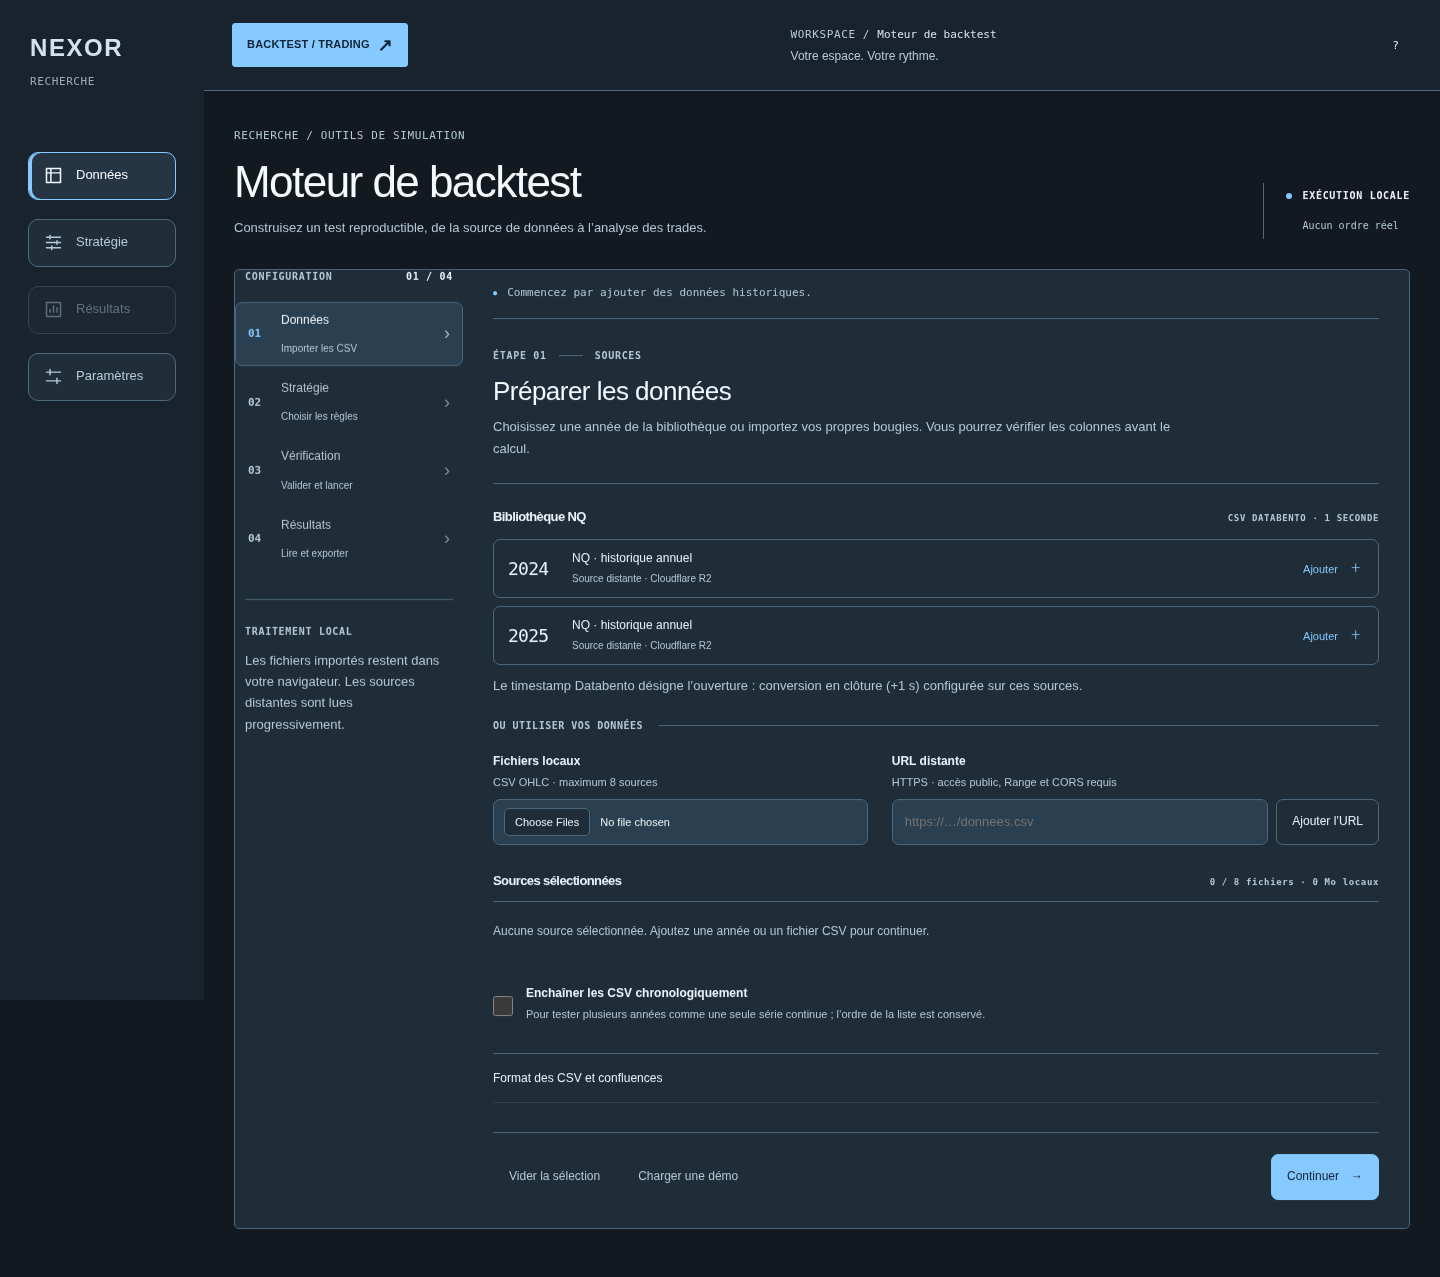Enable Enchaîner les CSV chronologiquement checkbox
The height and width of the screenshot is (1277, 1440).
pyautogui.click(x=503, y=1006)
